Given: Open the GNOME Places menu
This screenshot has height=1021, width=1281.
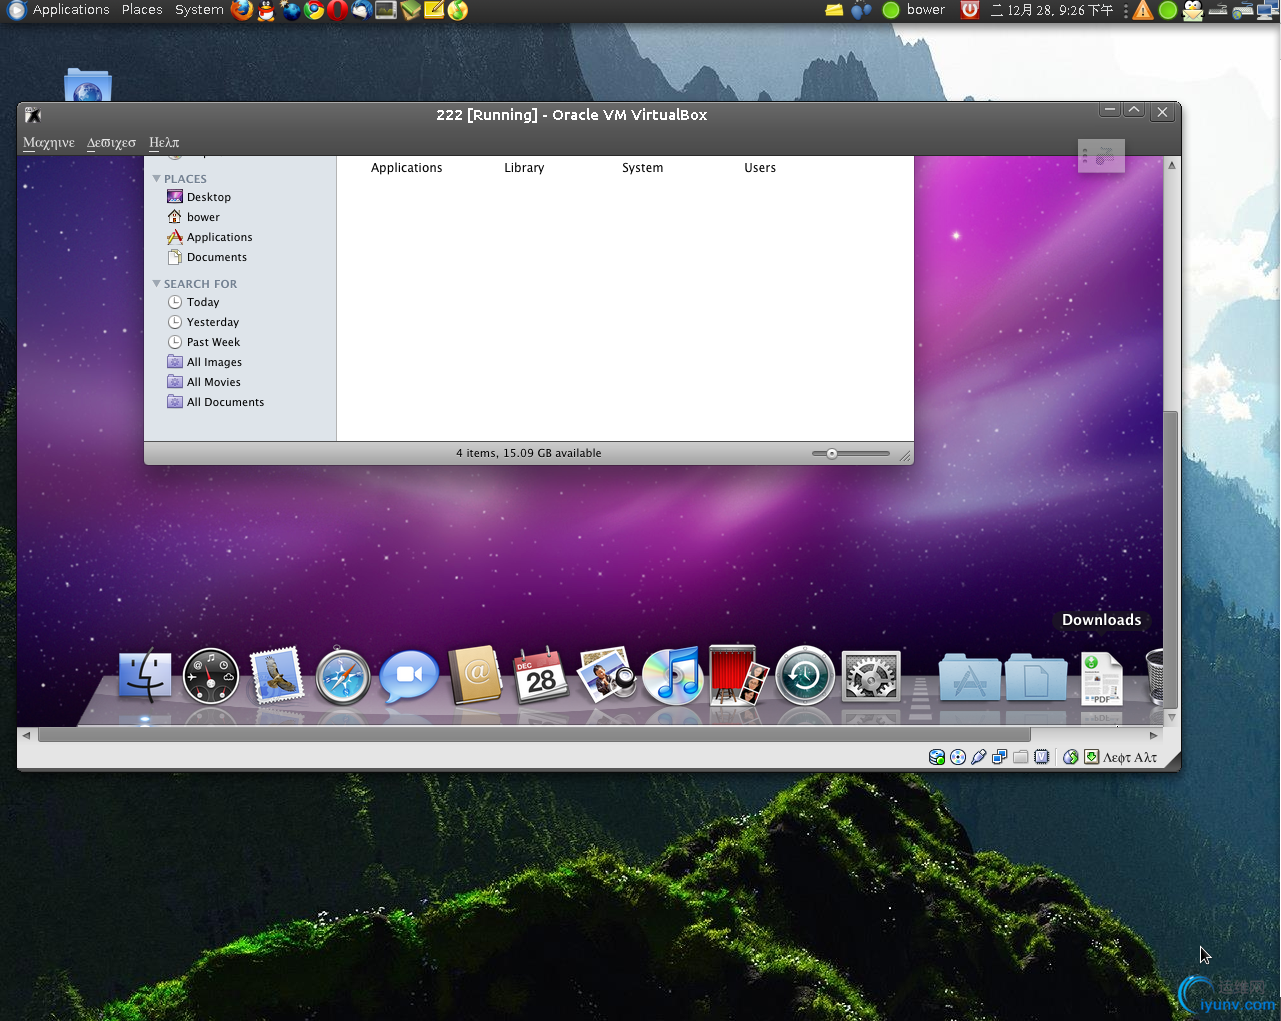Looking at the screenshot, I should (x=142, y=10).
